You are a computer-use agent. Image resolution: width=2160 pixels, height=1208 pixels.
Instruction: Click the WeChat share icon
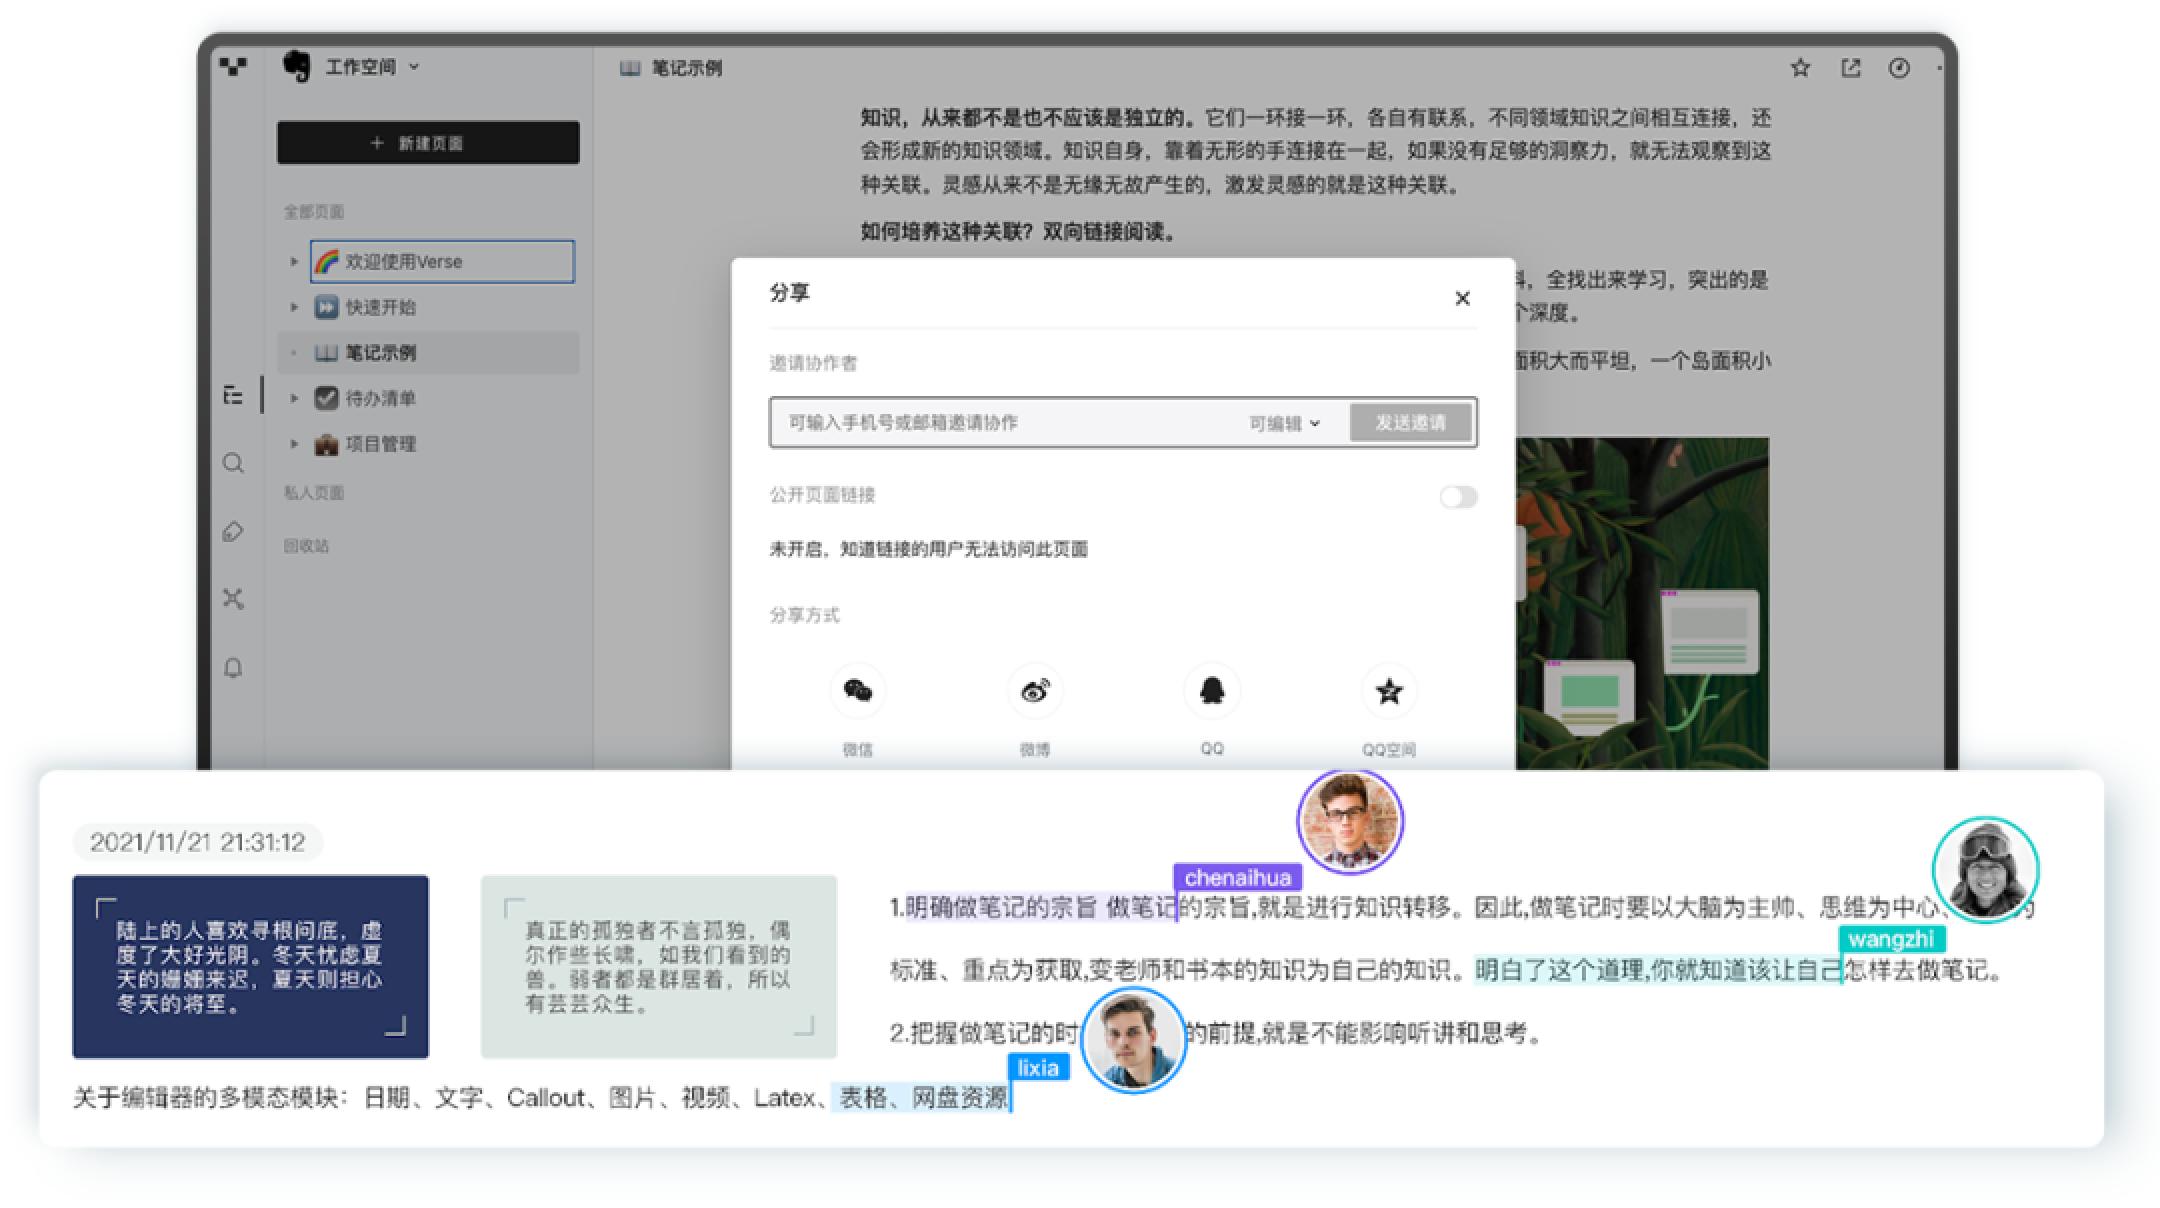pos(857,691)
